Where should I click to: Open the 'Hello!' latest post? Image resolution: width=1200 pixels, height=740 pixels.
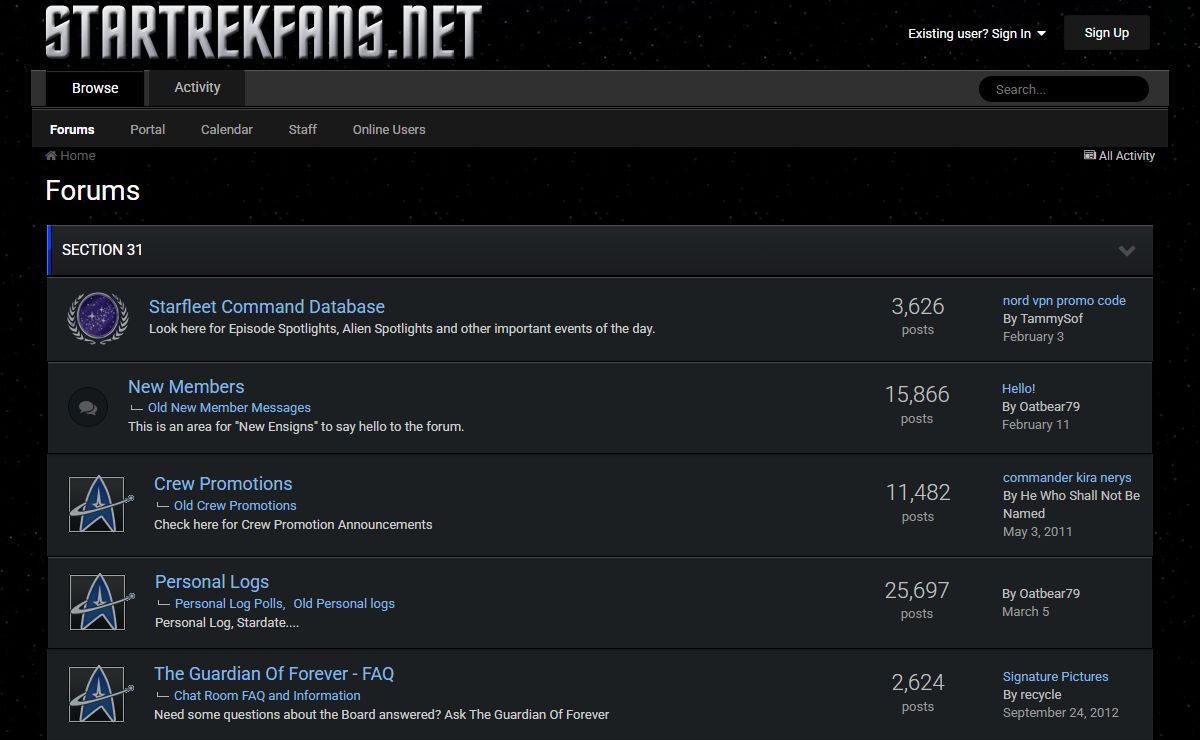pos(1019,389)
